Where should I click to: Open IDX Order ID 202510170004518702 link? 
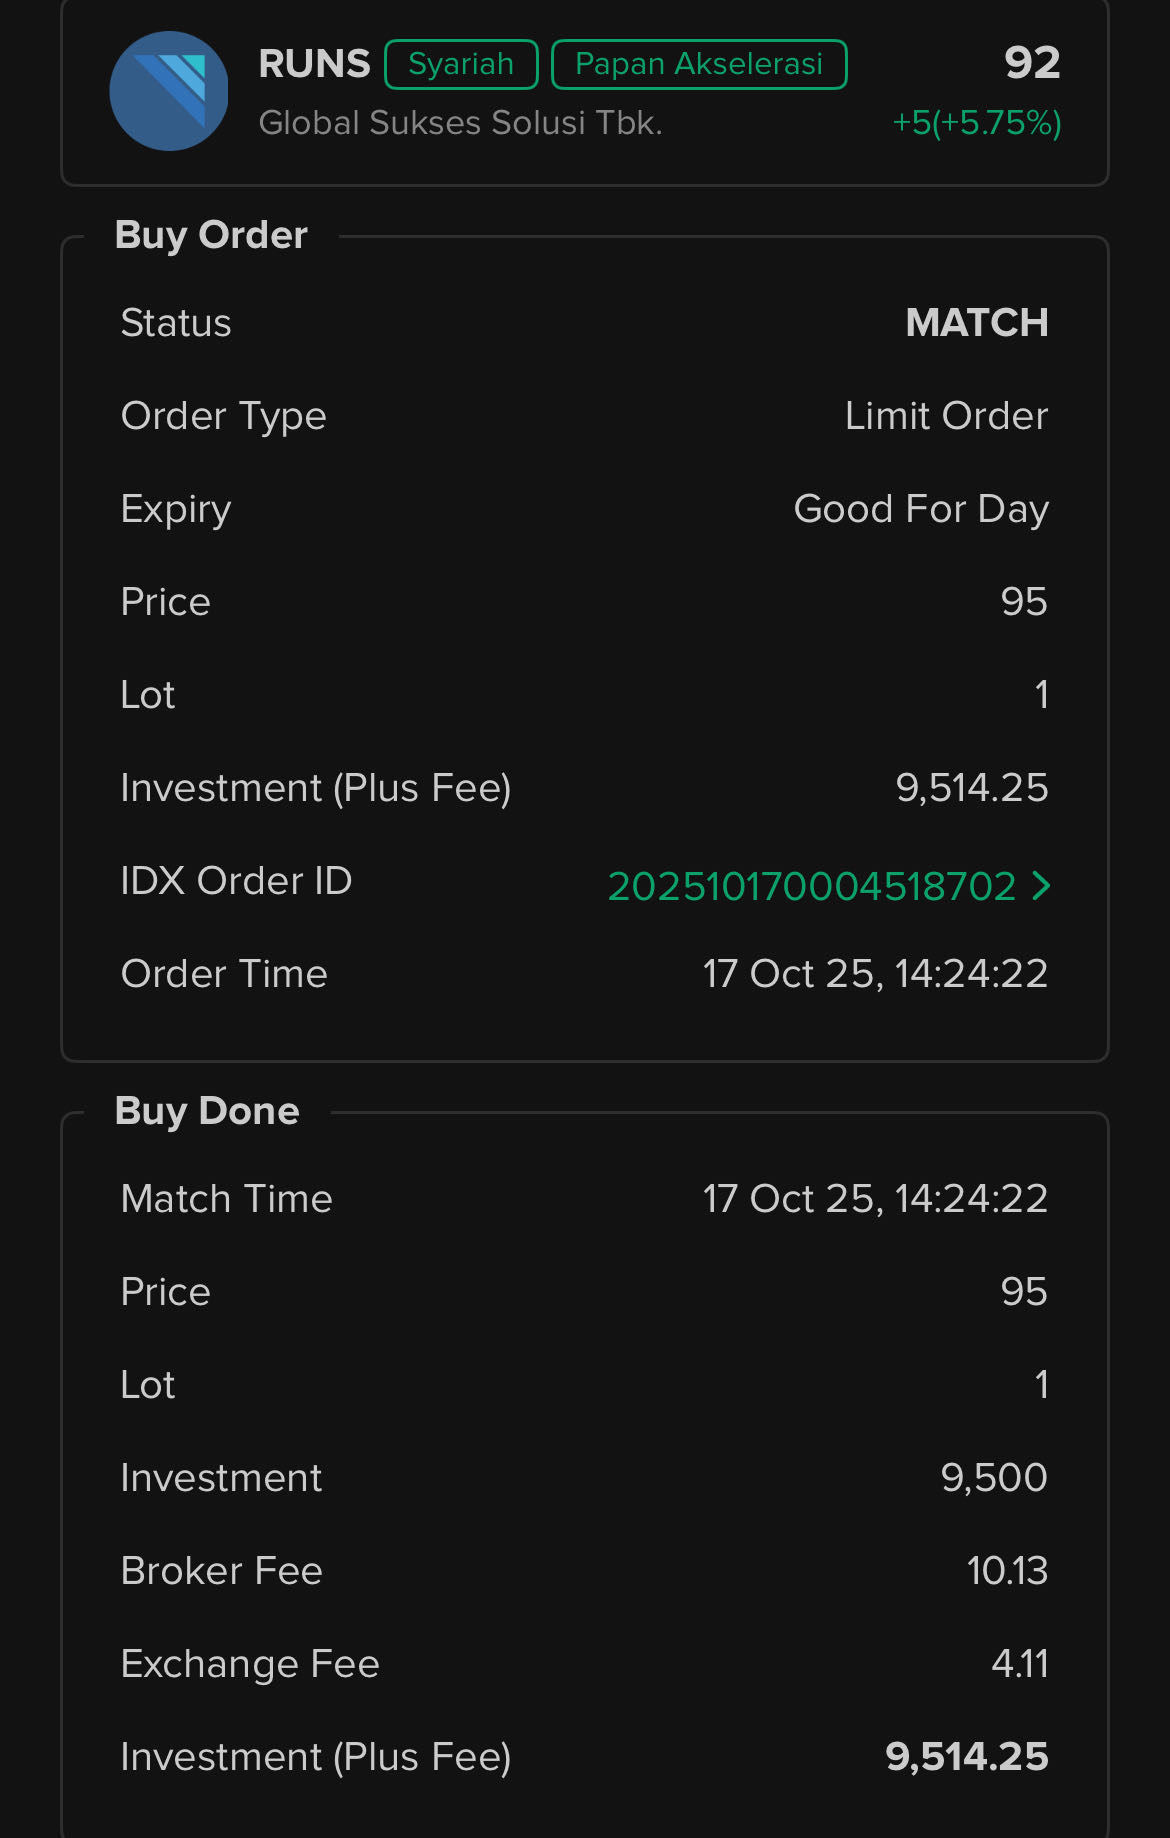pyautogui.click(x=811, y=886)
